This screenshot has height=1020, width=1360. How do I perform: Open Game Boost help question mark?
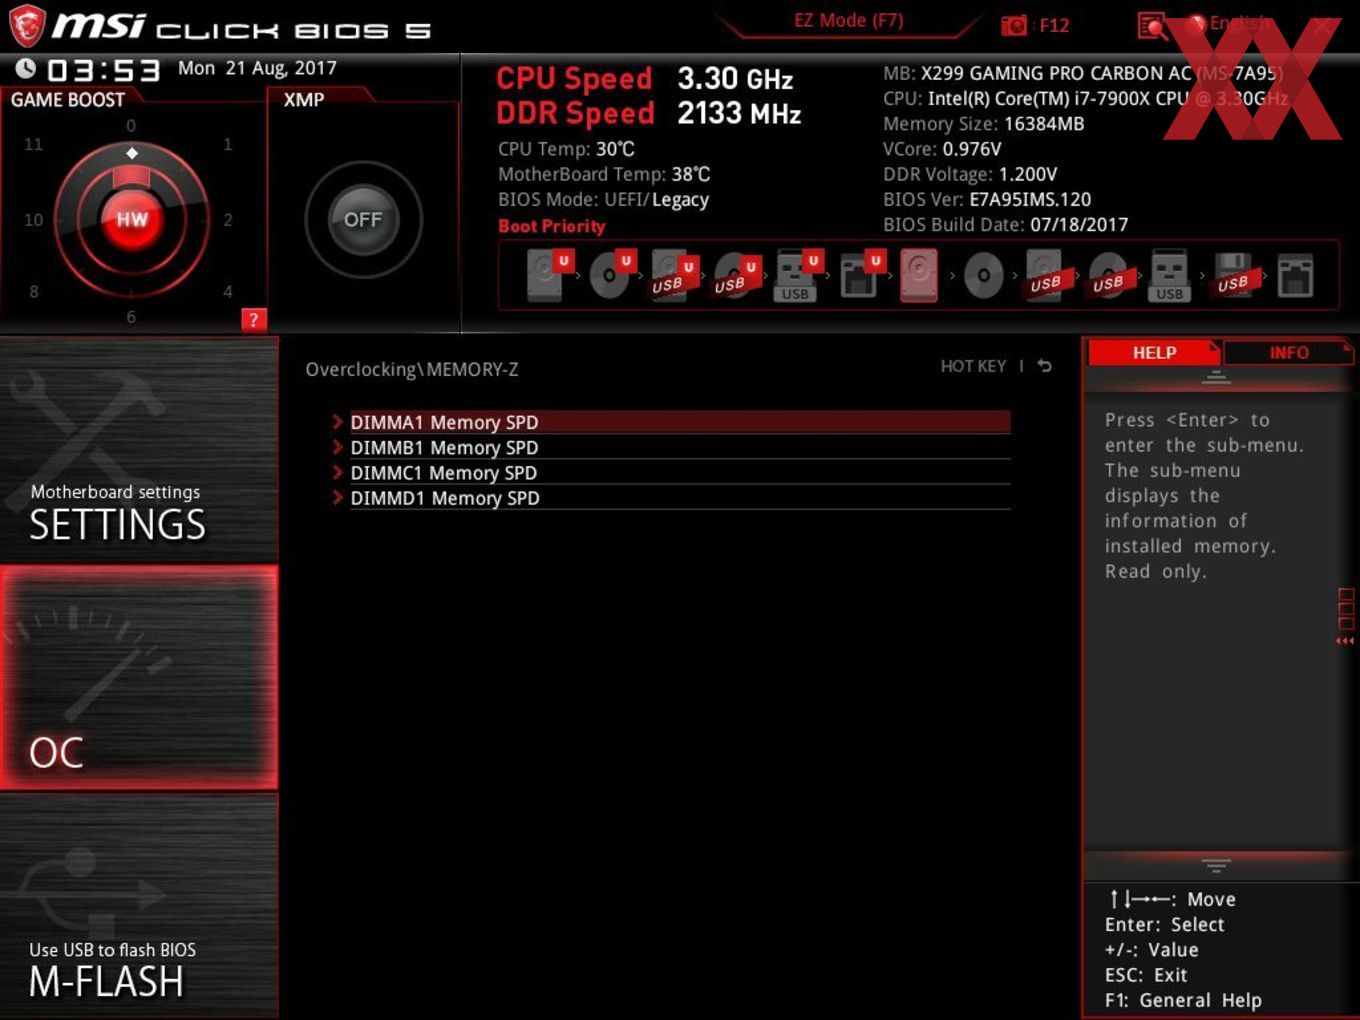click(x=254, y=319)
